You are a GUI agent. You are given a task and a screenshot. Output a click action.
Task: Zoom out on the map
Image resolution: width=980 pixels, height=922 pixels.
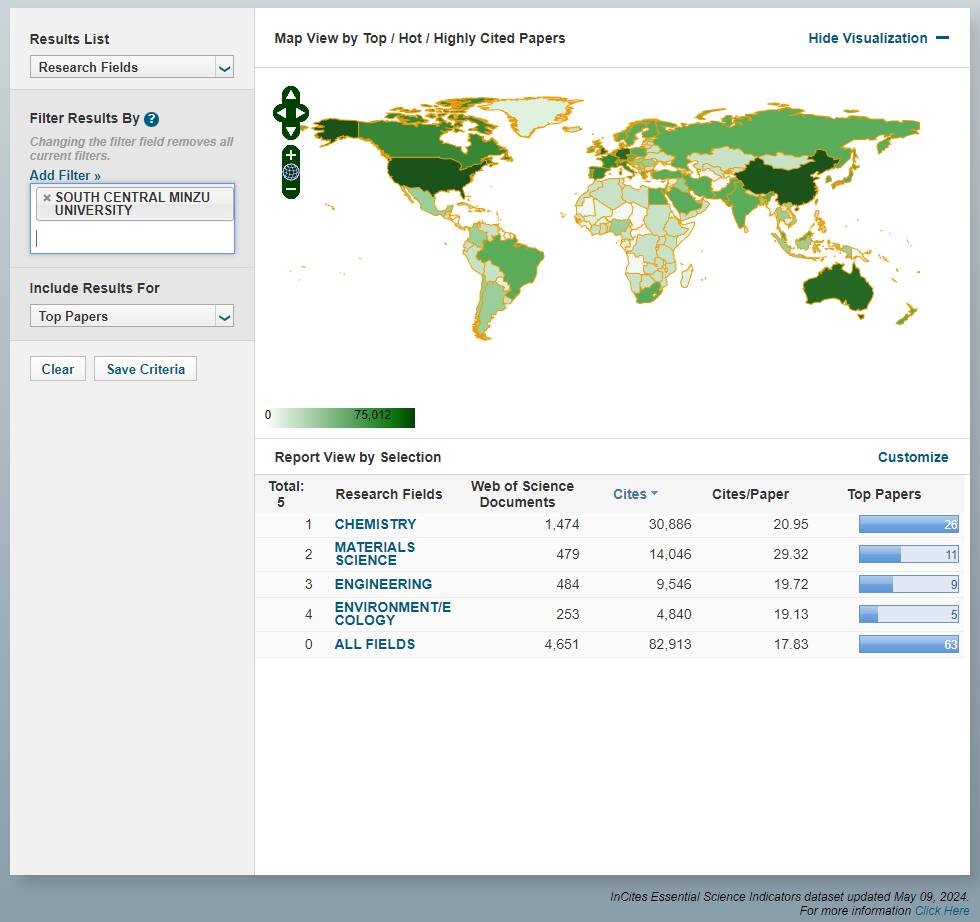(291, 188)
